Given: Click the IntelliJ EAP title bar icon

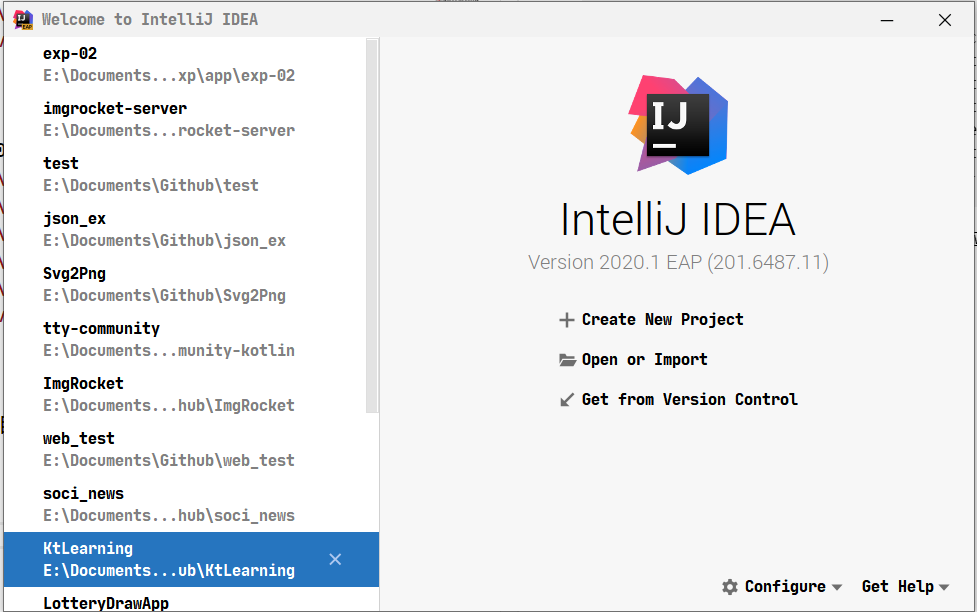Looking at the screenshot, I should pos(23,19).
